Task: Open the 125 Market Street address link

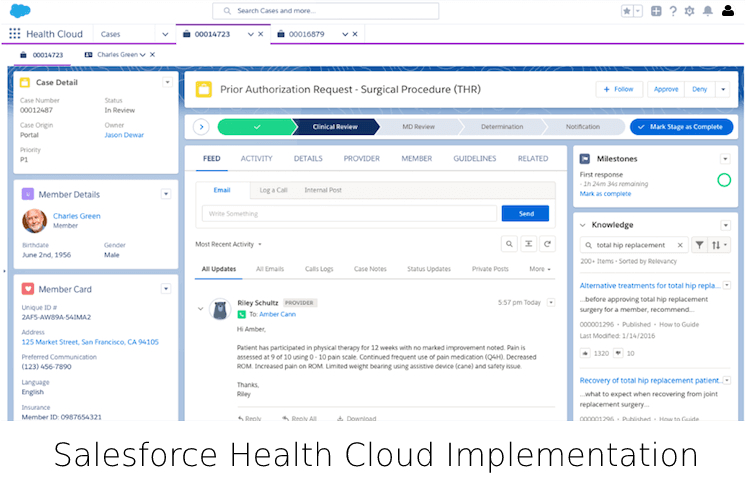Action: (x=90, y=342)
